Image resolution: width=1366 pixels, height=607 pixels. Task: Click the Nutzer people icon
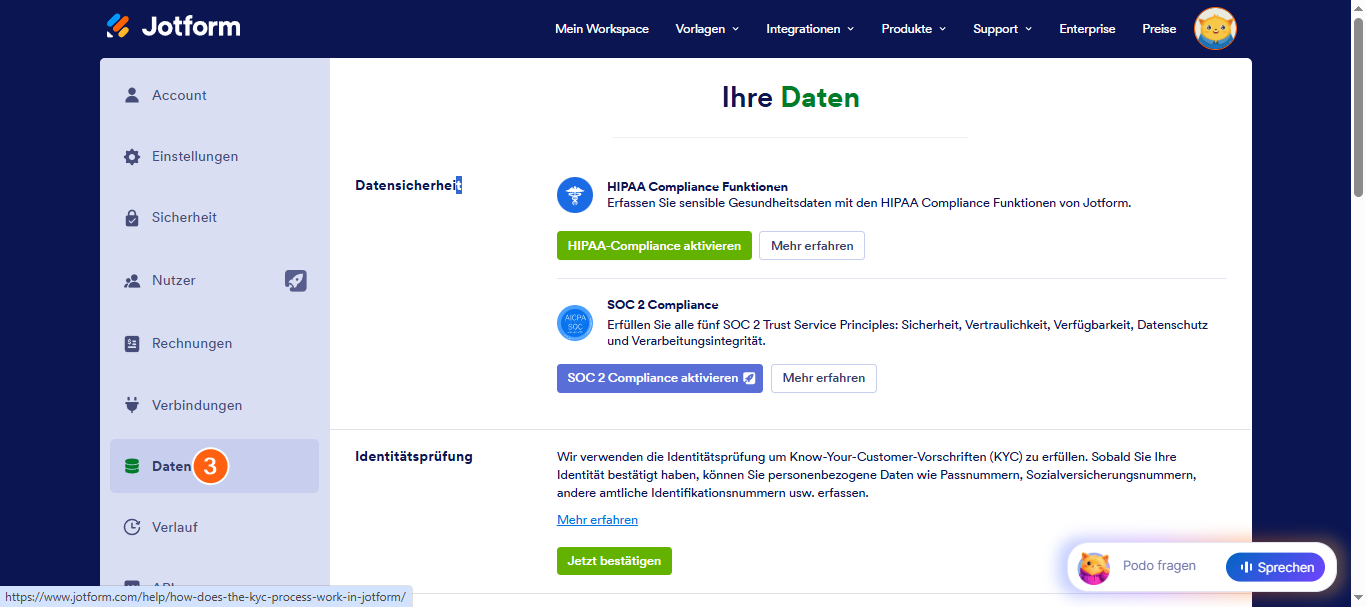coord(131,281)
